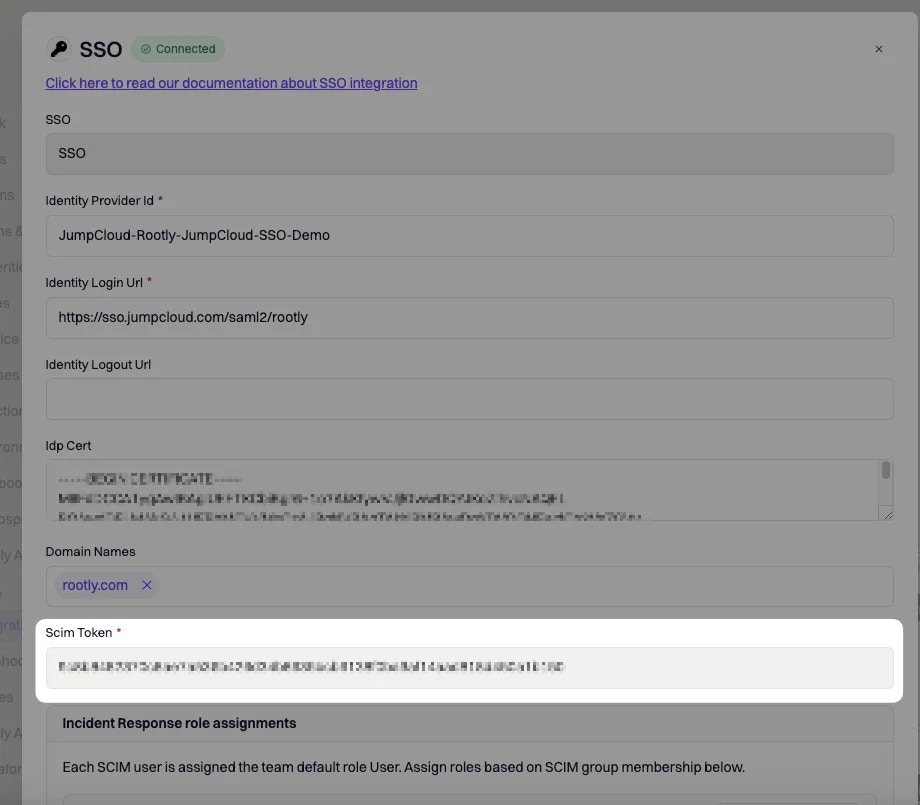Click the Idp Cert textarea resize handle

[888, 515]
